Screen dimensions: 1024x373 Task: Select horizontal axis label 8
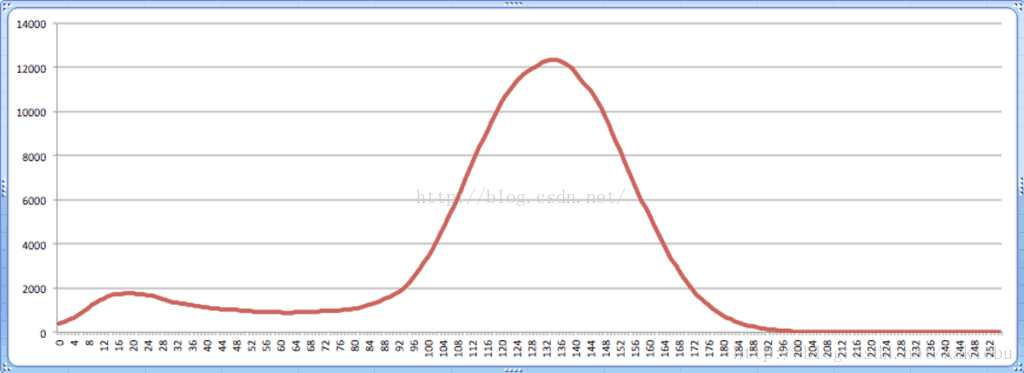point(90,341)
